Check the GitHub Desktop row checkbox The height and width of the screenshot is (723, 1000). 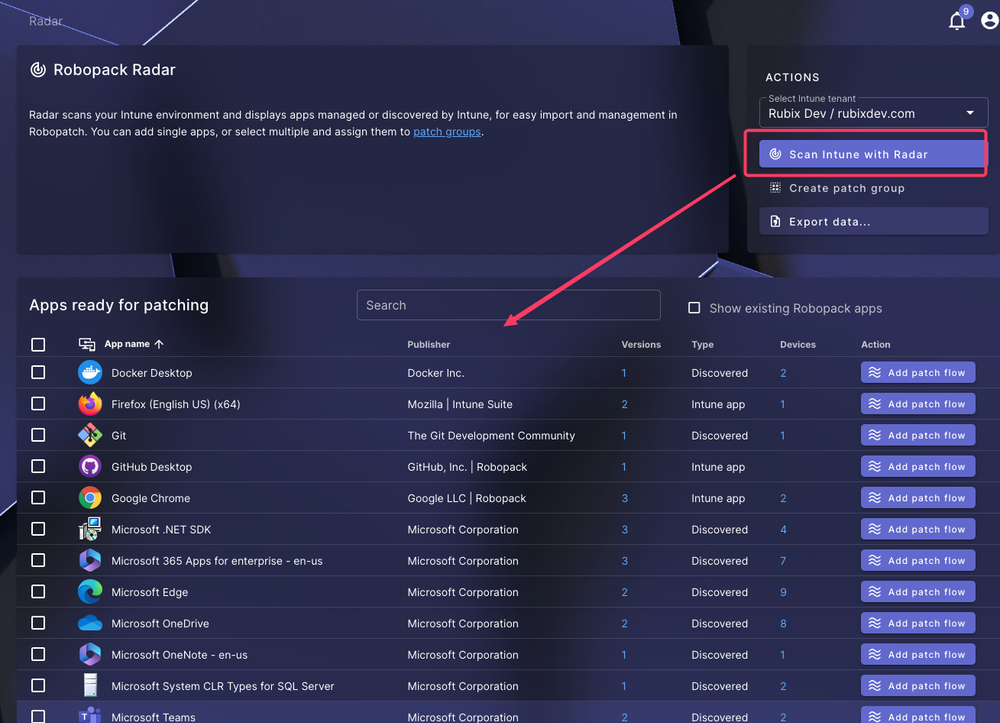point(38,466)
